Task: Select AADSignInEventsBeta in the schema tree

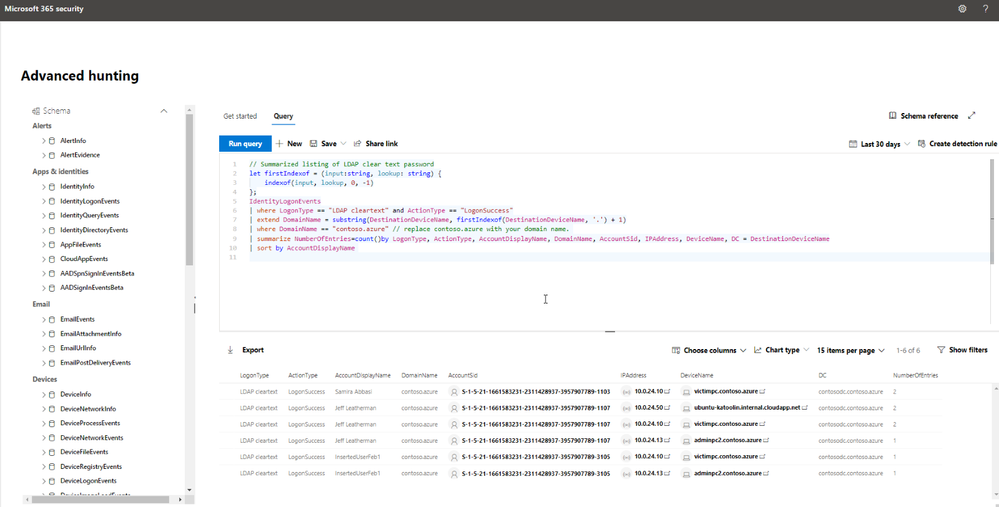Action: point(92,287)
